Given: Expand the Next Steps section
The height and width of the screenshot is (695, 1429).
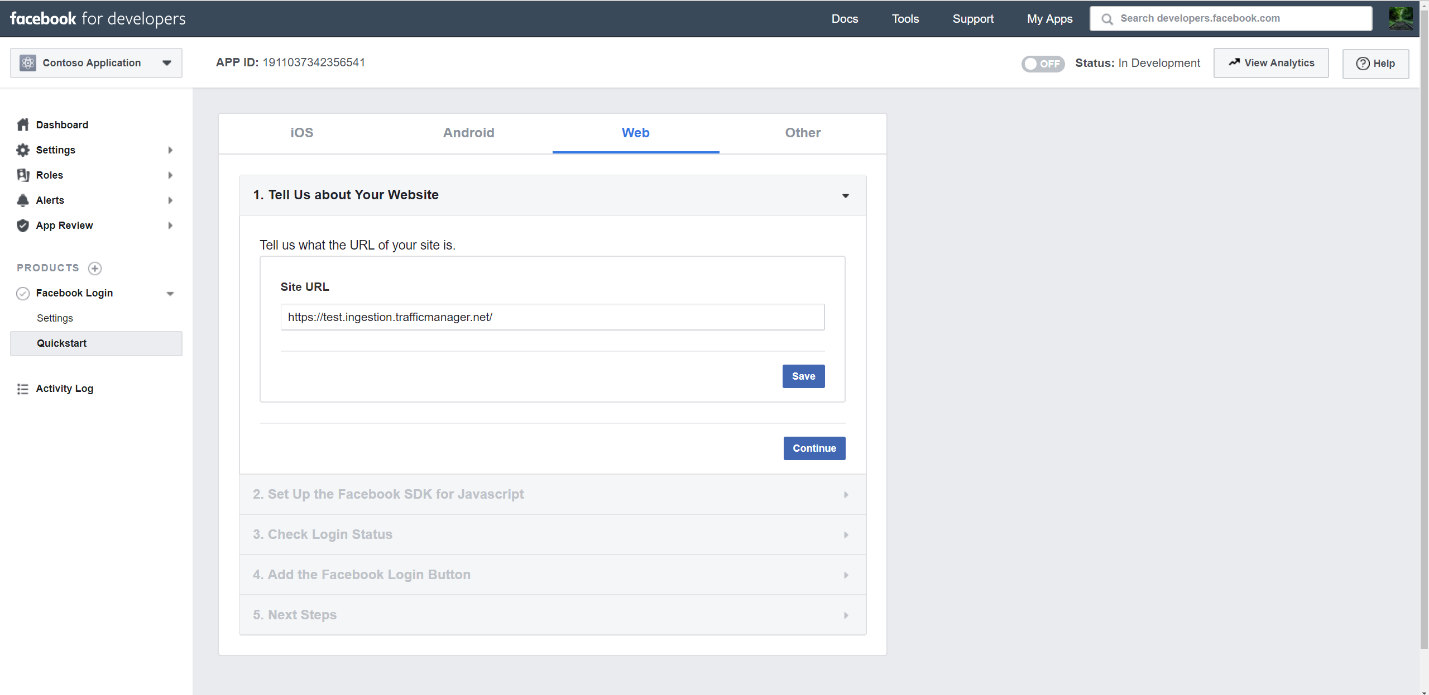Looking at the screenshot, I should click(x=552, y=614).
